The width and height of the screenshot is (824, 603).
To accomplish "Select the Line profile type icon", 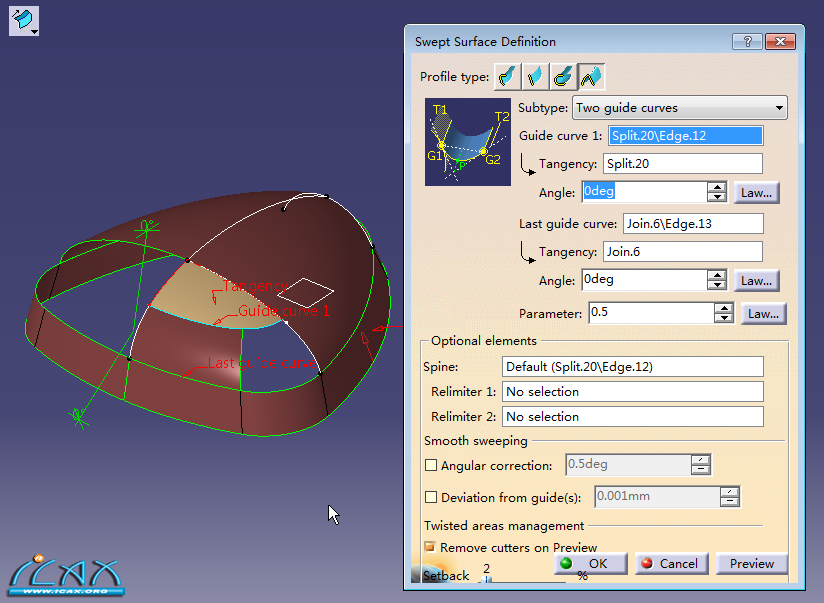I will click(x=535, y=76).
